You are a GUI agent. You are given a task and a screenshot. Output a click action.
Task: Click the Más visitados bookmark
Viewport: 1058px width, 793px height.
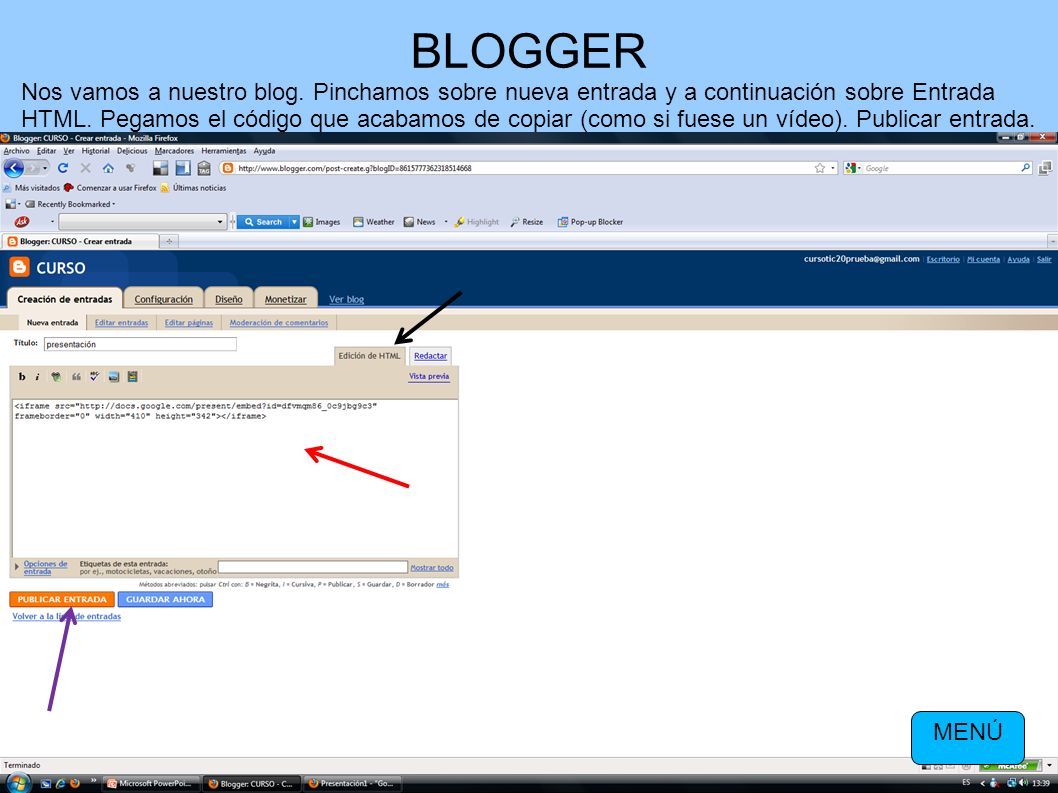[x=32, y=188]
